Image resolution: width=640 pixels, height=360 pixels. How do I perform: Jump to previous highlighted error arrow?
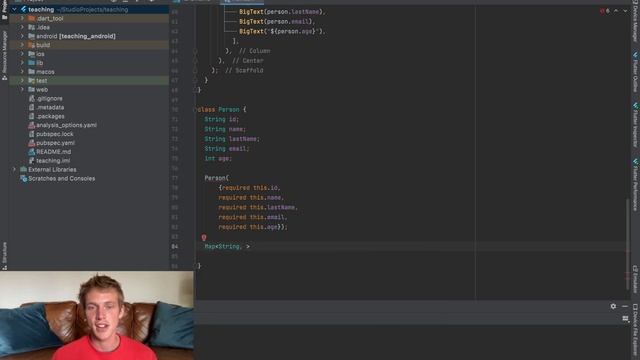click(616, 11)
